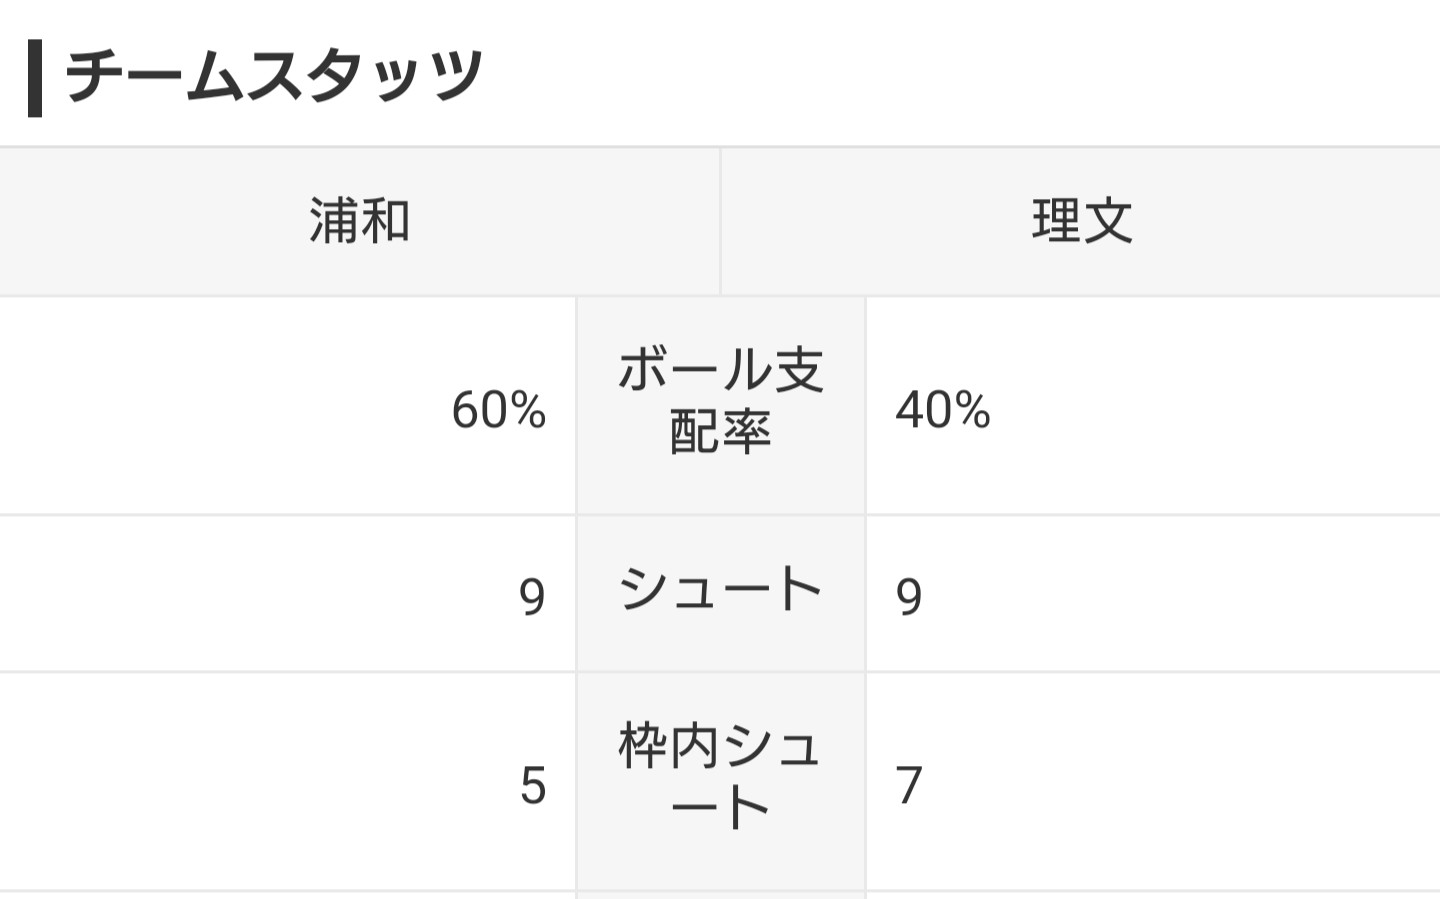Click 理文's on-target shots value 7

click(909, 785)
